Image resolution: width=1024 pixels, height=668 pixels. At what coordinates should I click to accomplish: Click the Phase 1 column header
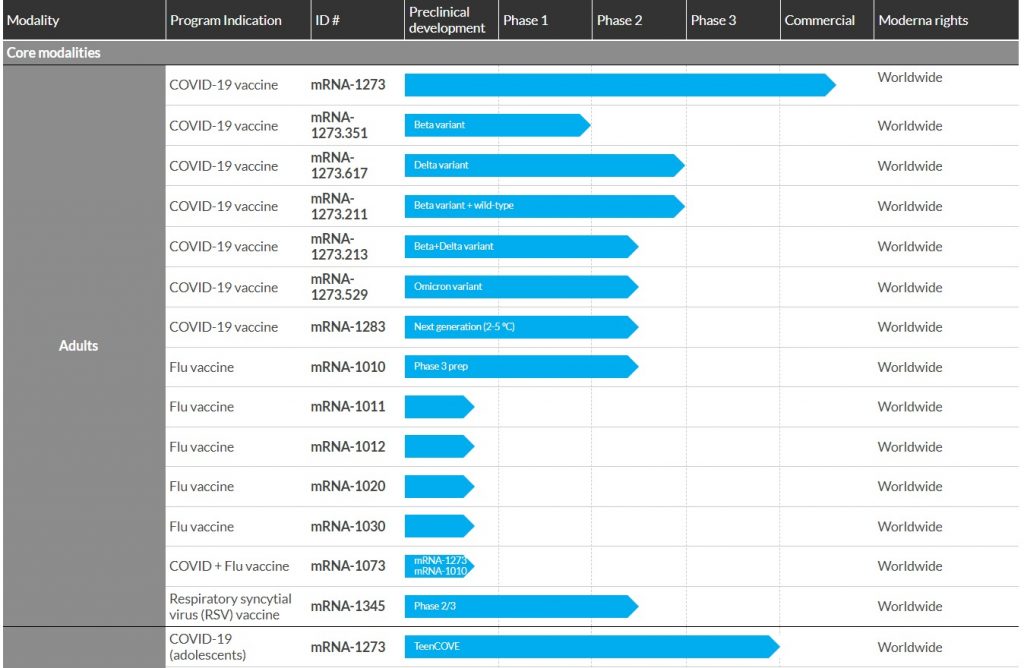[x=545, y=20]
